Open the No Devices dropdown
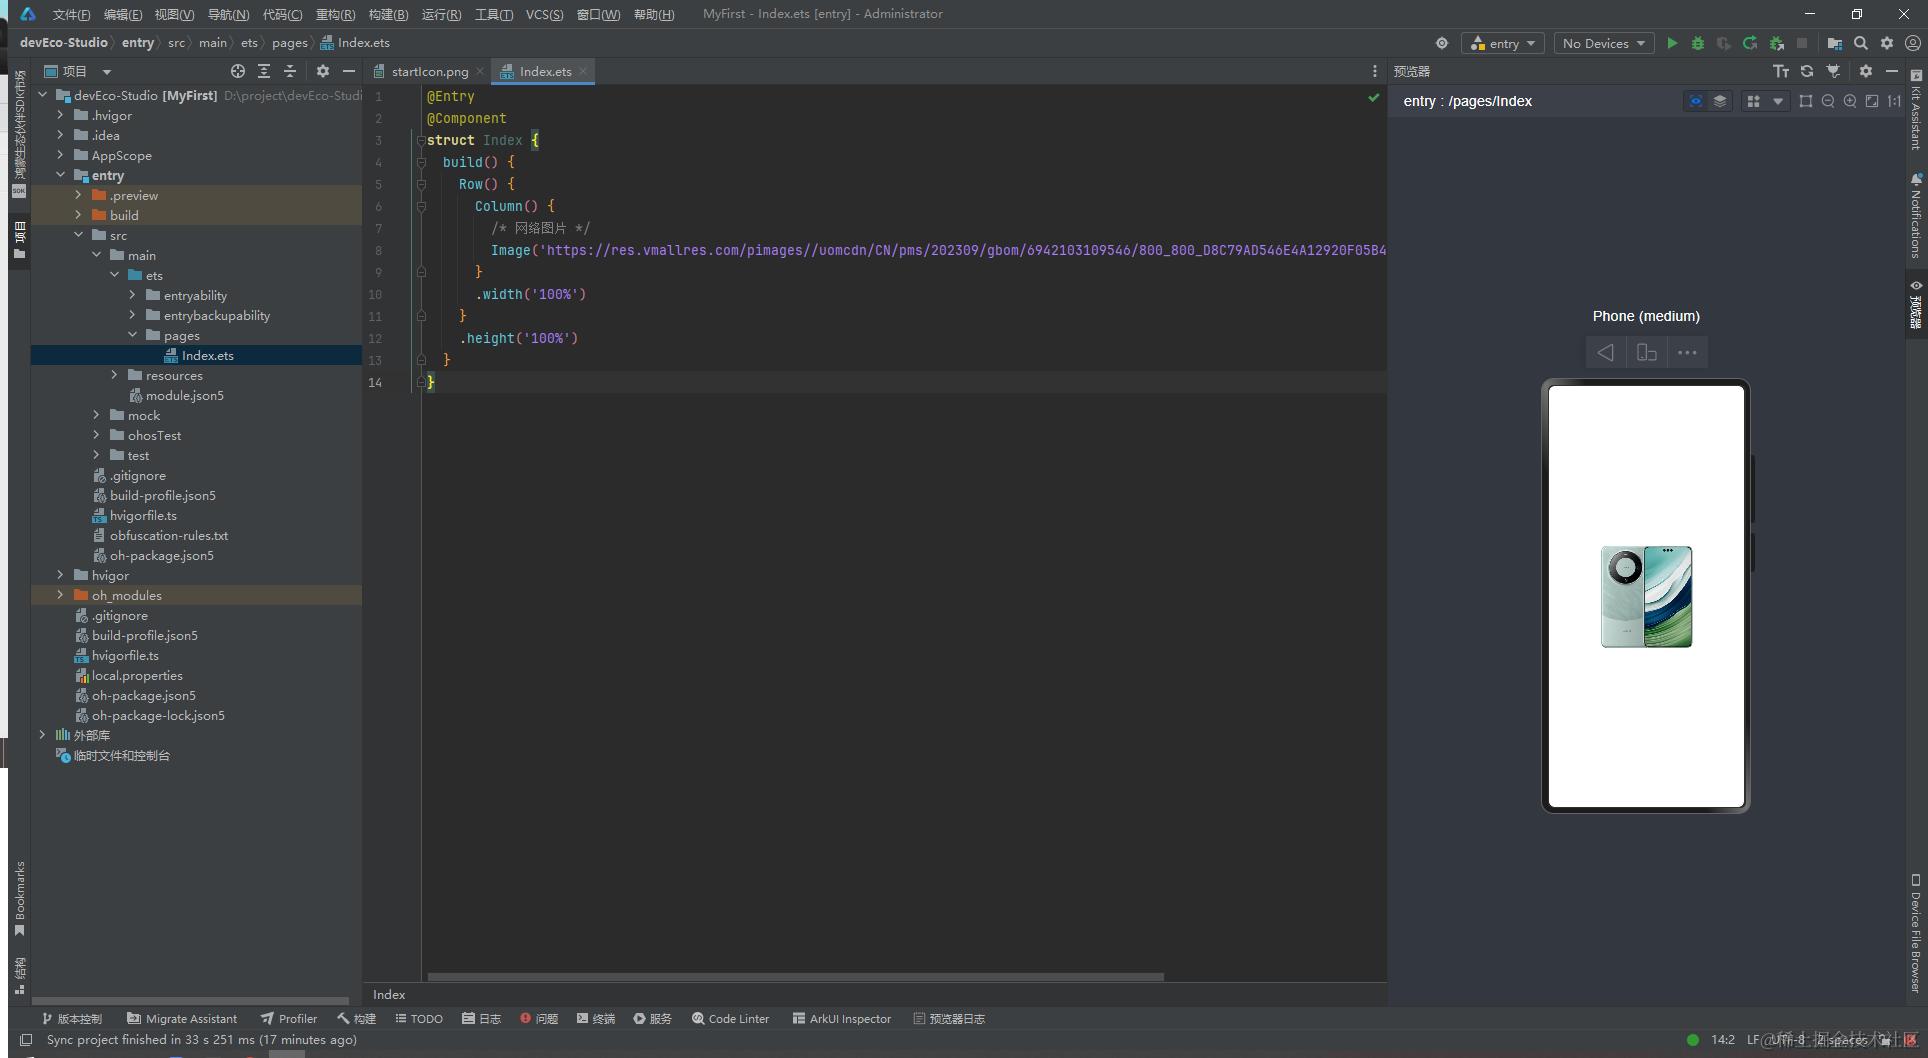The height and width of the screenshot is (1058, 1928). [x=1604, y=43]
